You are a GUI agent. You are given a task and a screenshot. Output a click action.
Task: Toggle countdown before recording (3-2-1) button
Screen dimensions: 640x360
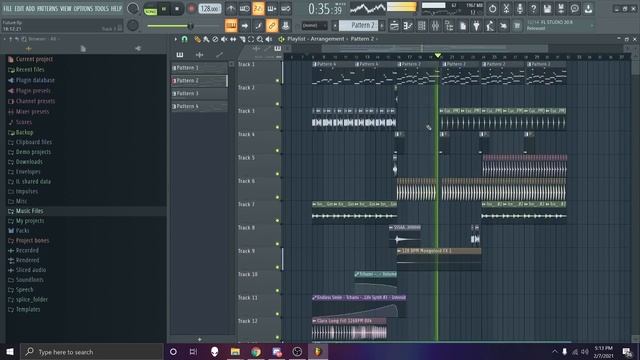click(x=258, y=9)
